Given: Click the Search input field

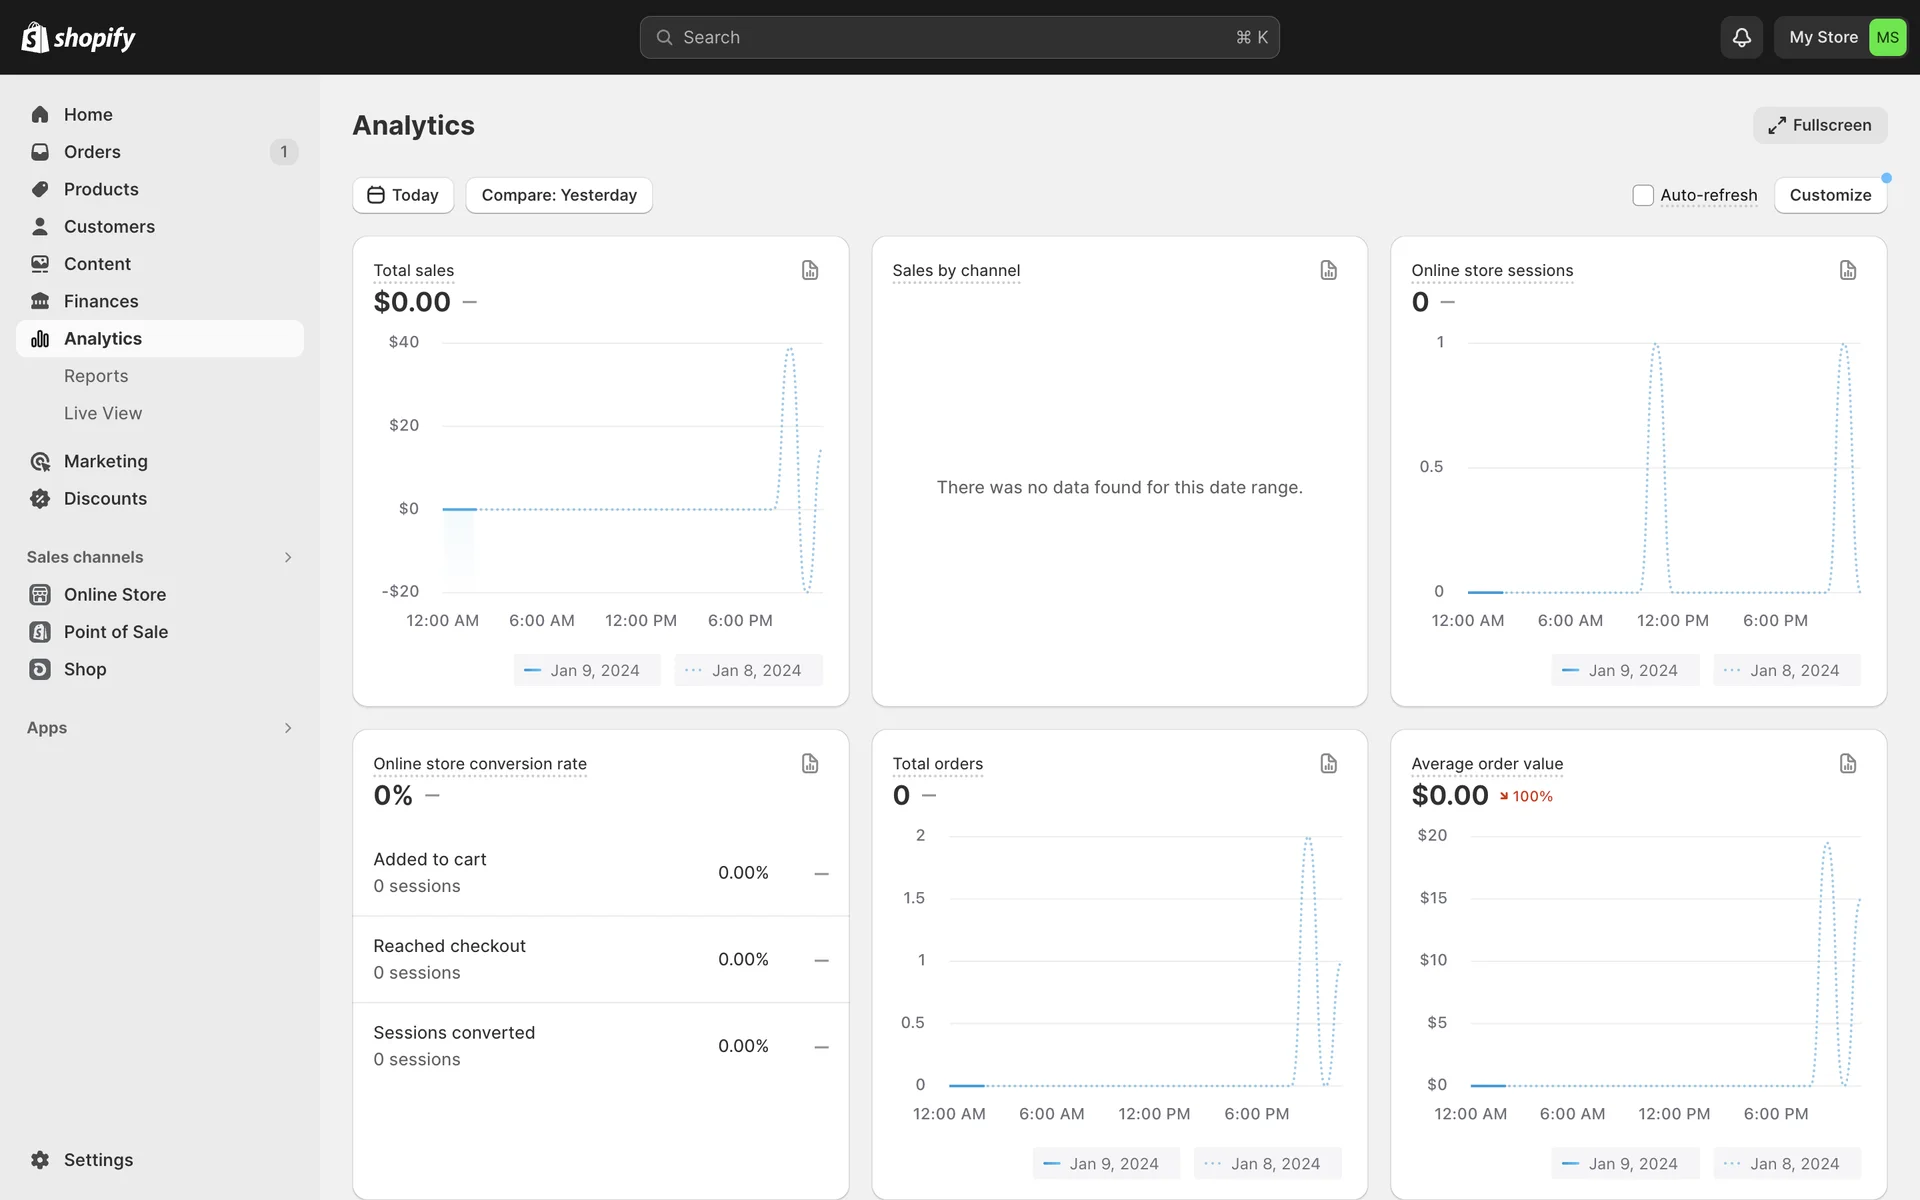Looking at the screenshot, I should pos(958,37).
